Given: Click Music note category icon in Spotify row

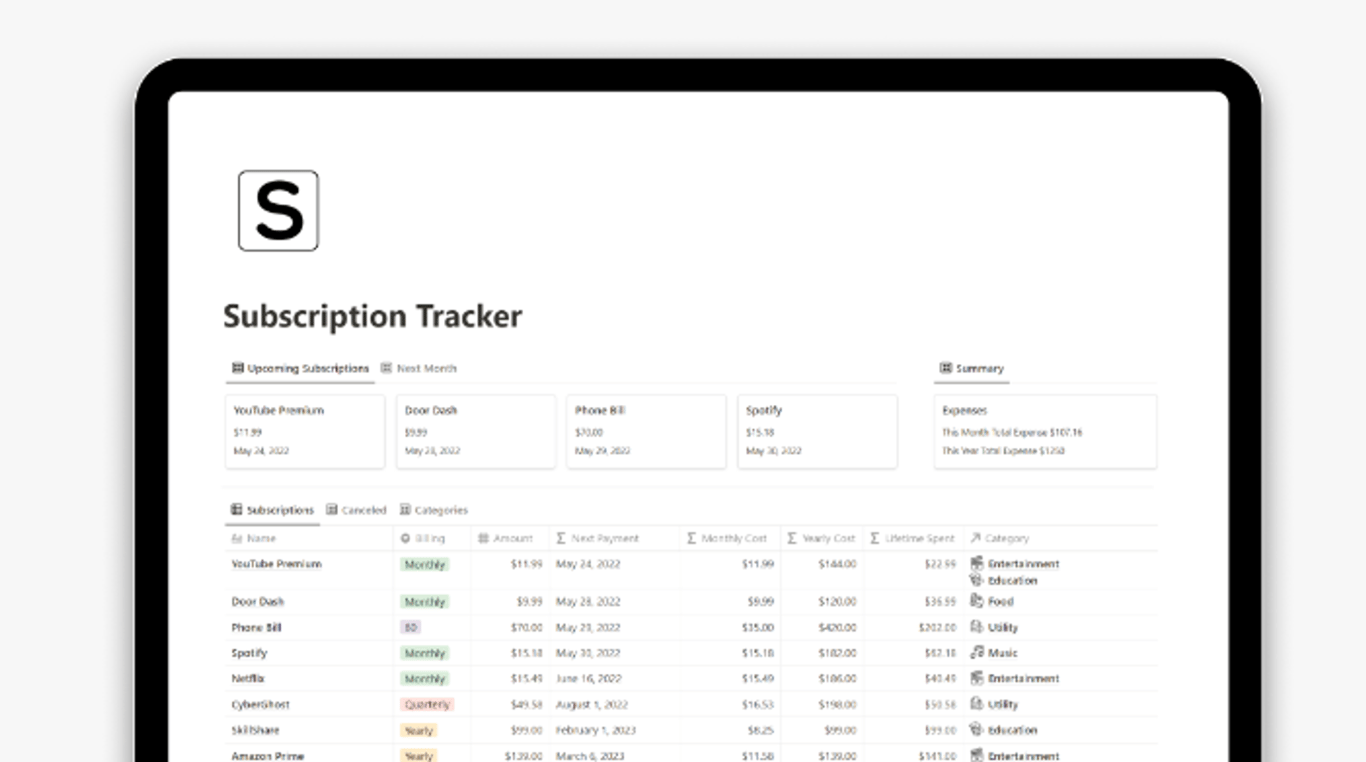Looking at the screenshot, I should [977, 653].
